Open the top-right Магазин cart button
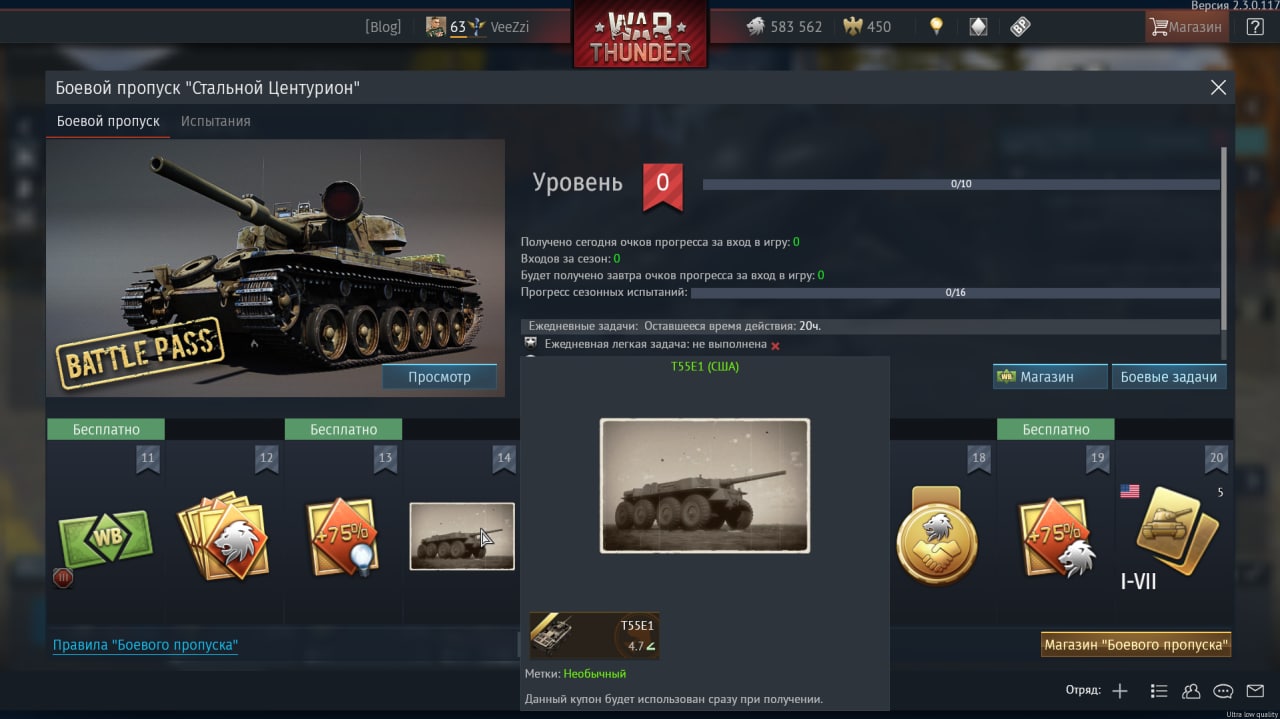 (1186, 27)
